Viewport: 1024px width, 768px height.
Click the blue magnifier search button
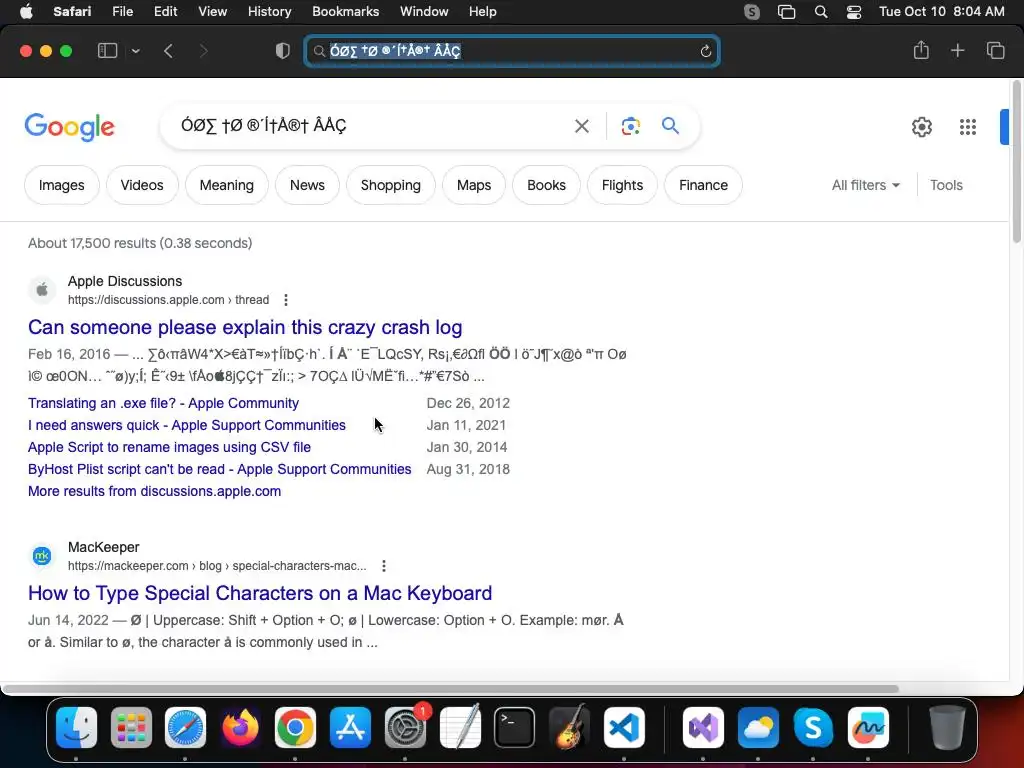[670, 125]
